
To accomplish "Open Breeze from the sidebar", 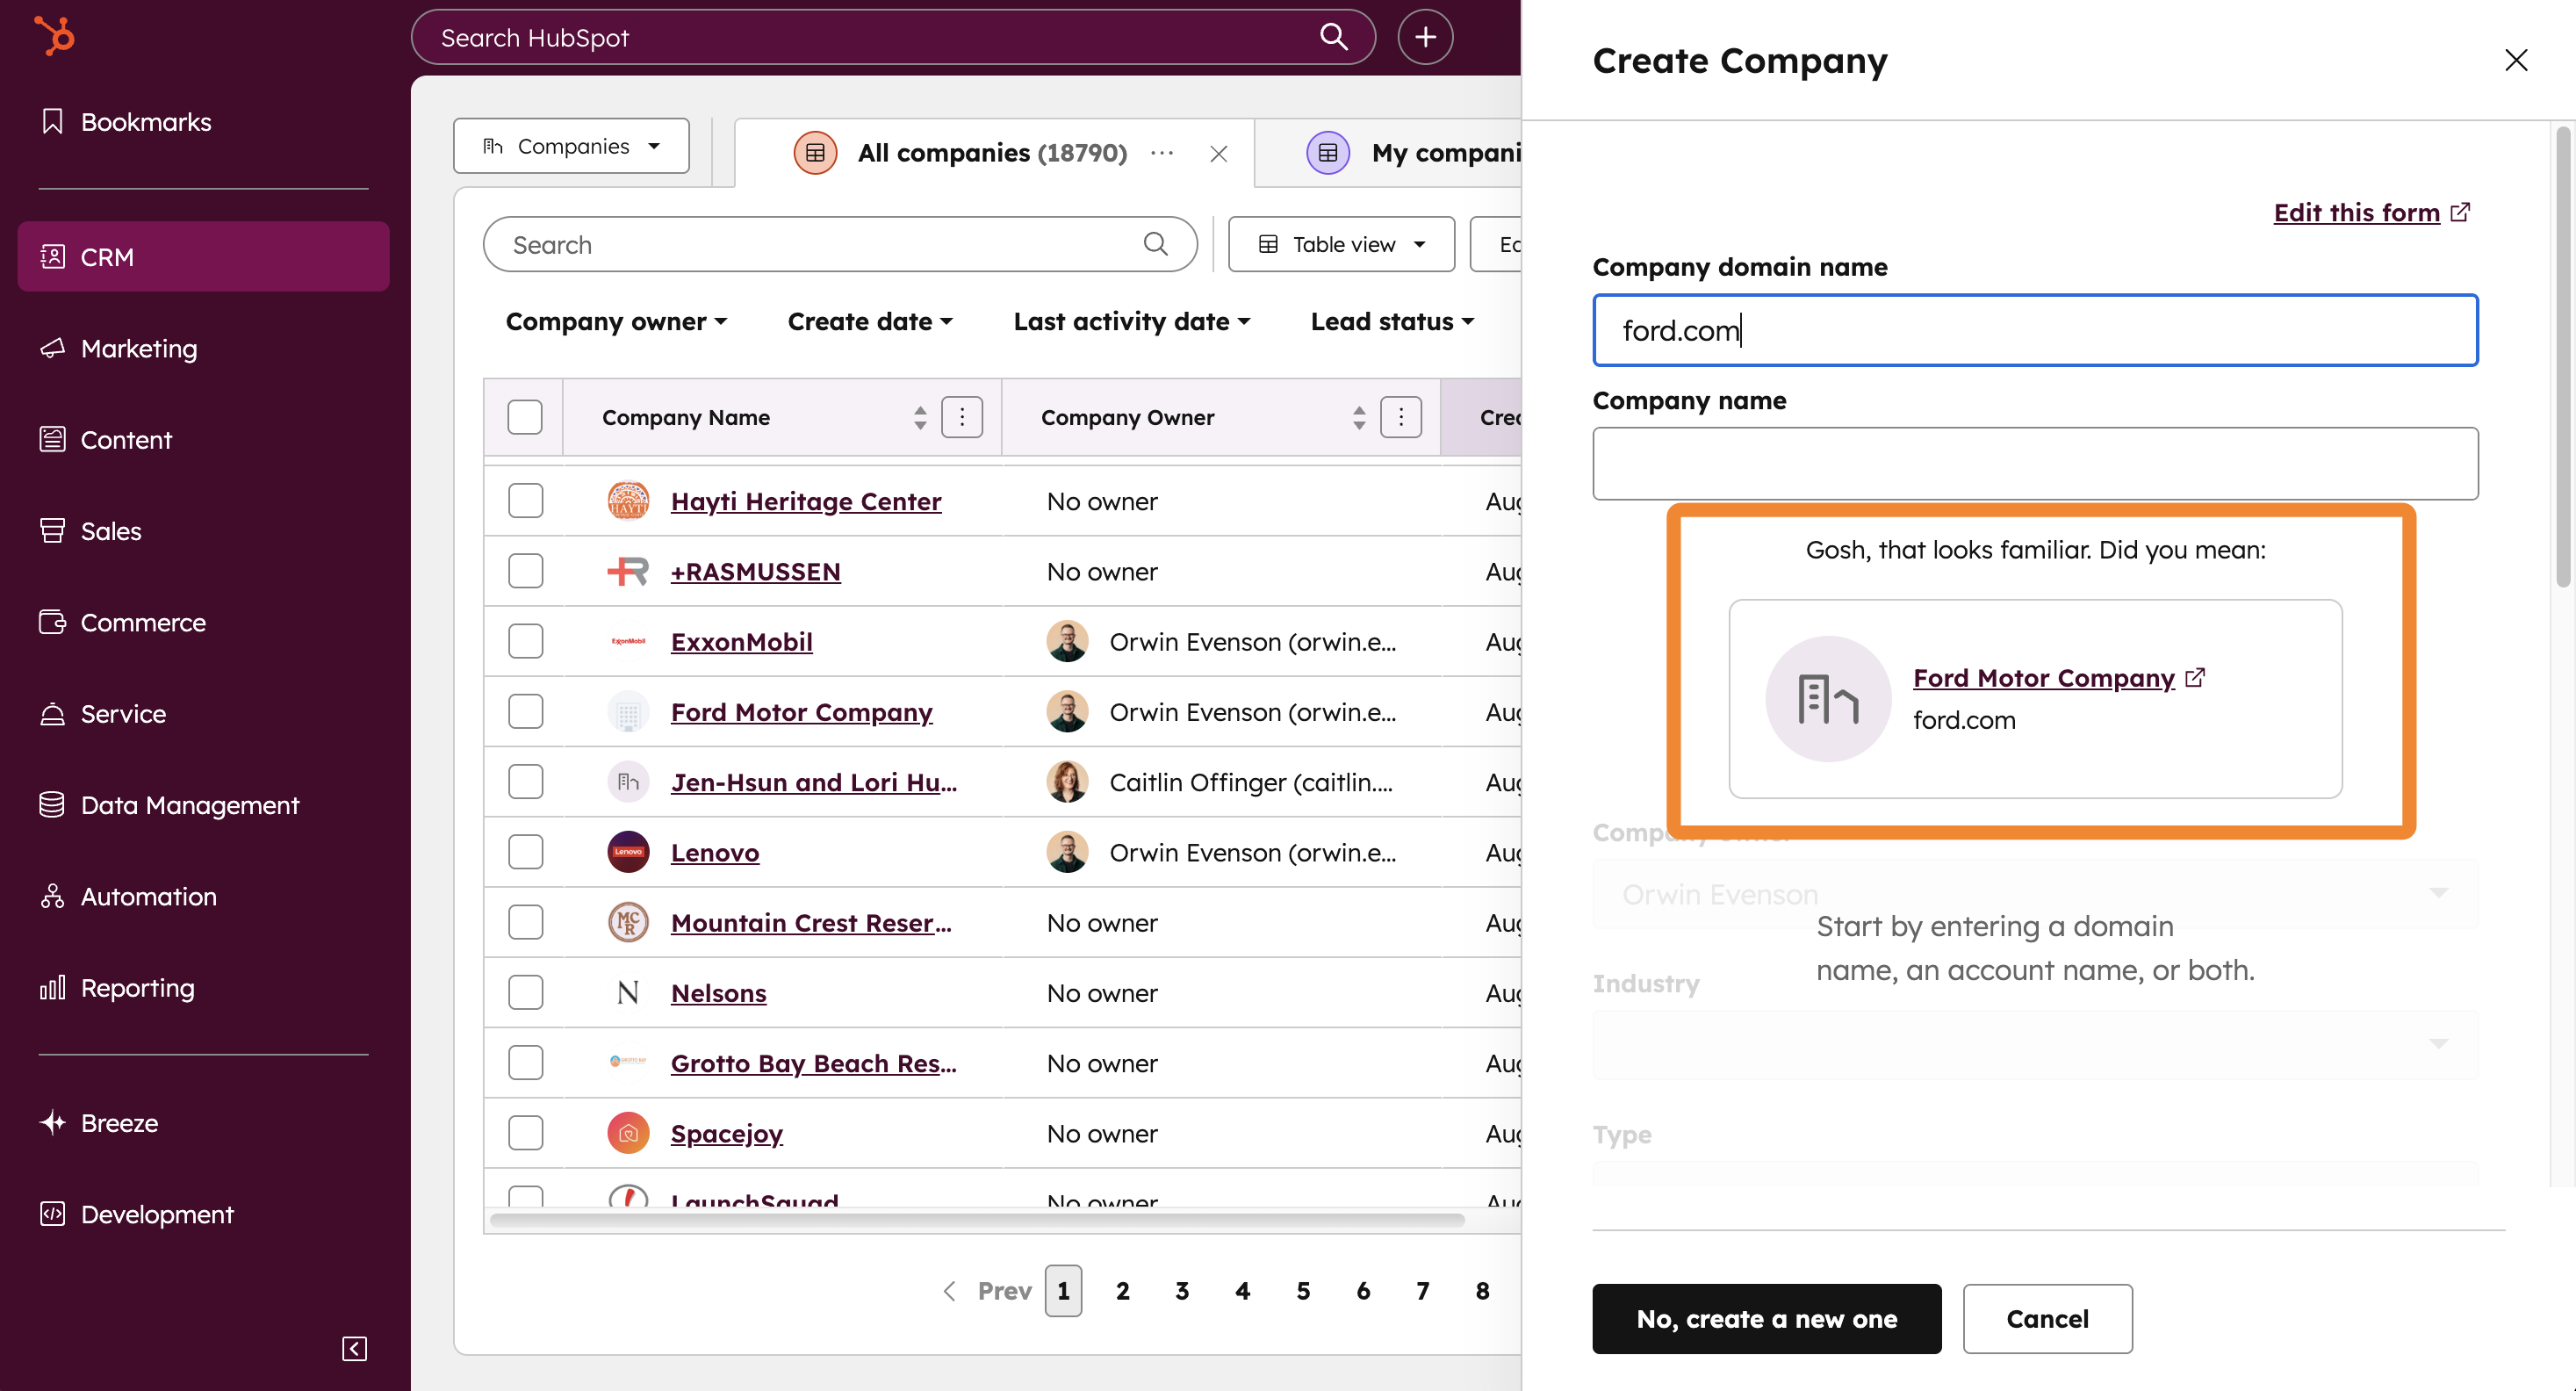I will tap(119, 1123).
